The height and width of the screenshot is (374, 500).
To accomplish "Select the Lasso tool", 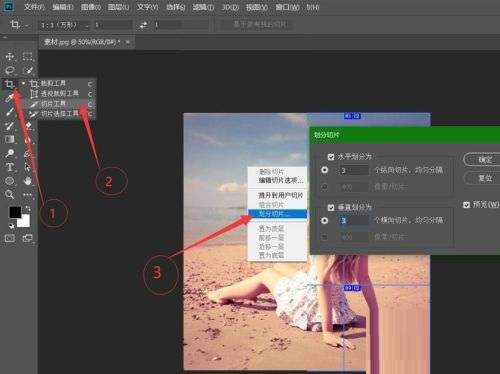I will point(9,70).
